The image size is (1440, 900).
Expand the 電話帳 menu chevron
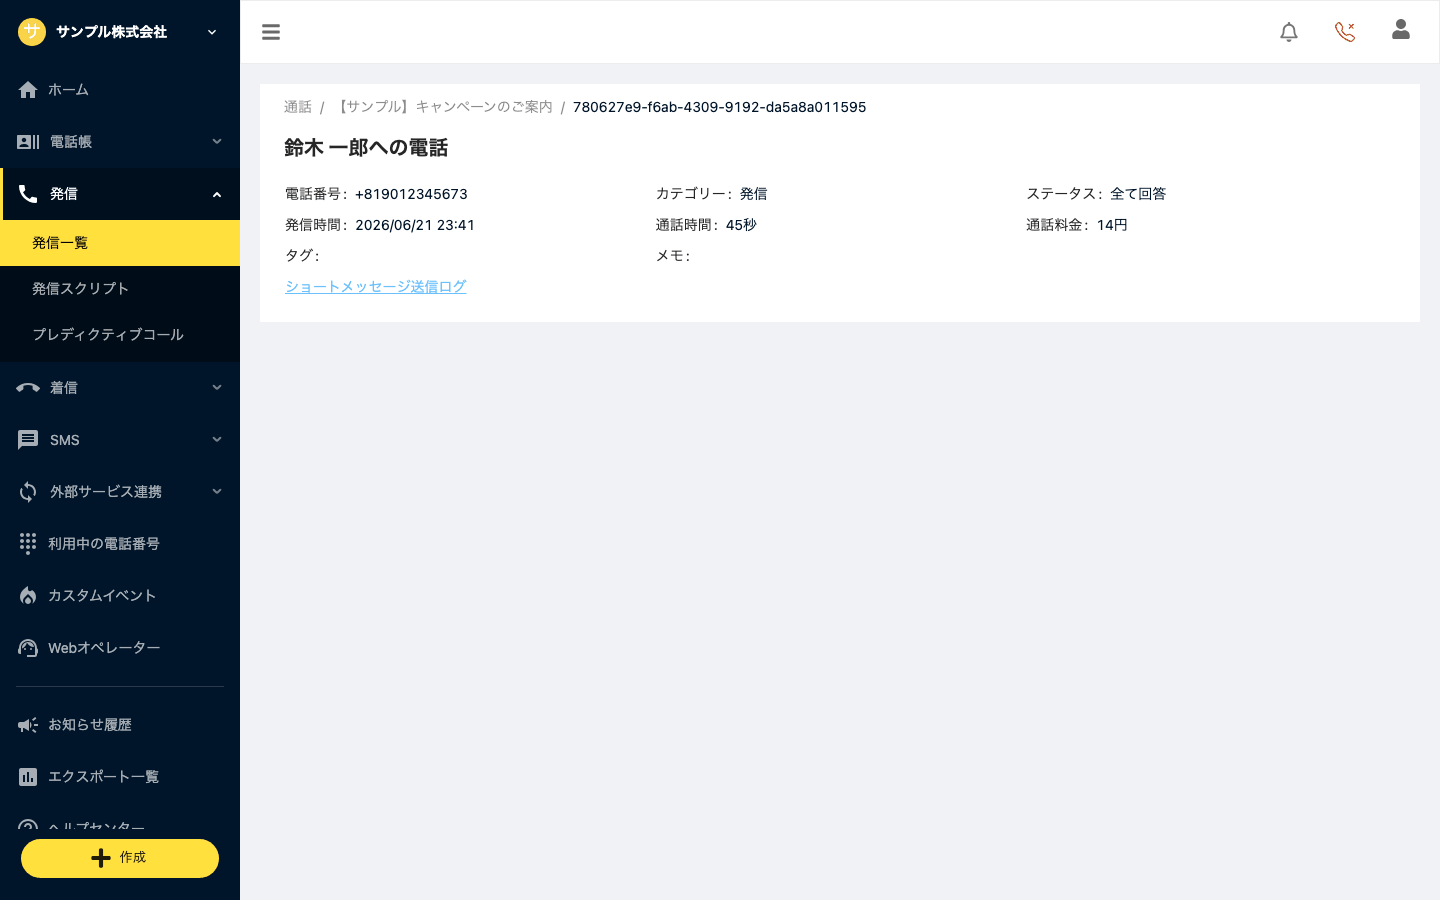coord(217,142)
